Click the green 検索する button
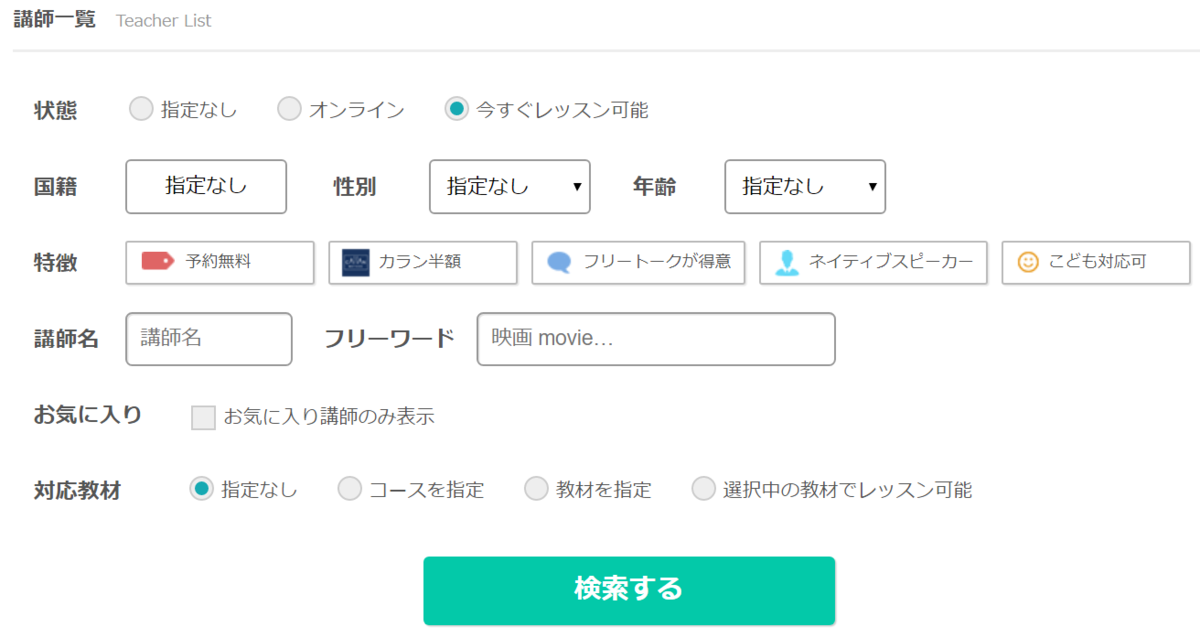The height and width of the screenshot is (638, 1200). (629, 591)
